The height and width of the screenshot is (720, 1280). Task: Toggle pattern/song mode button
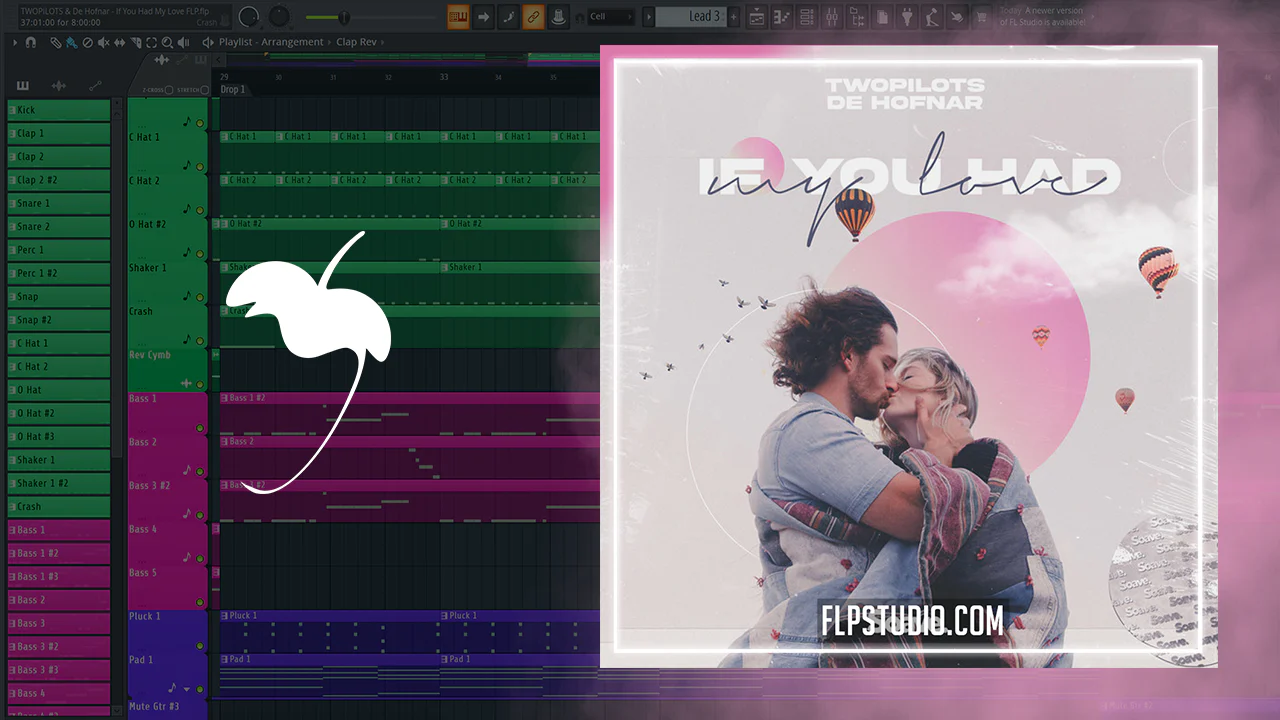(x=459, y=17)
